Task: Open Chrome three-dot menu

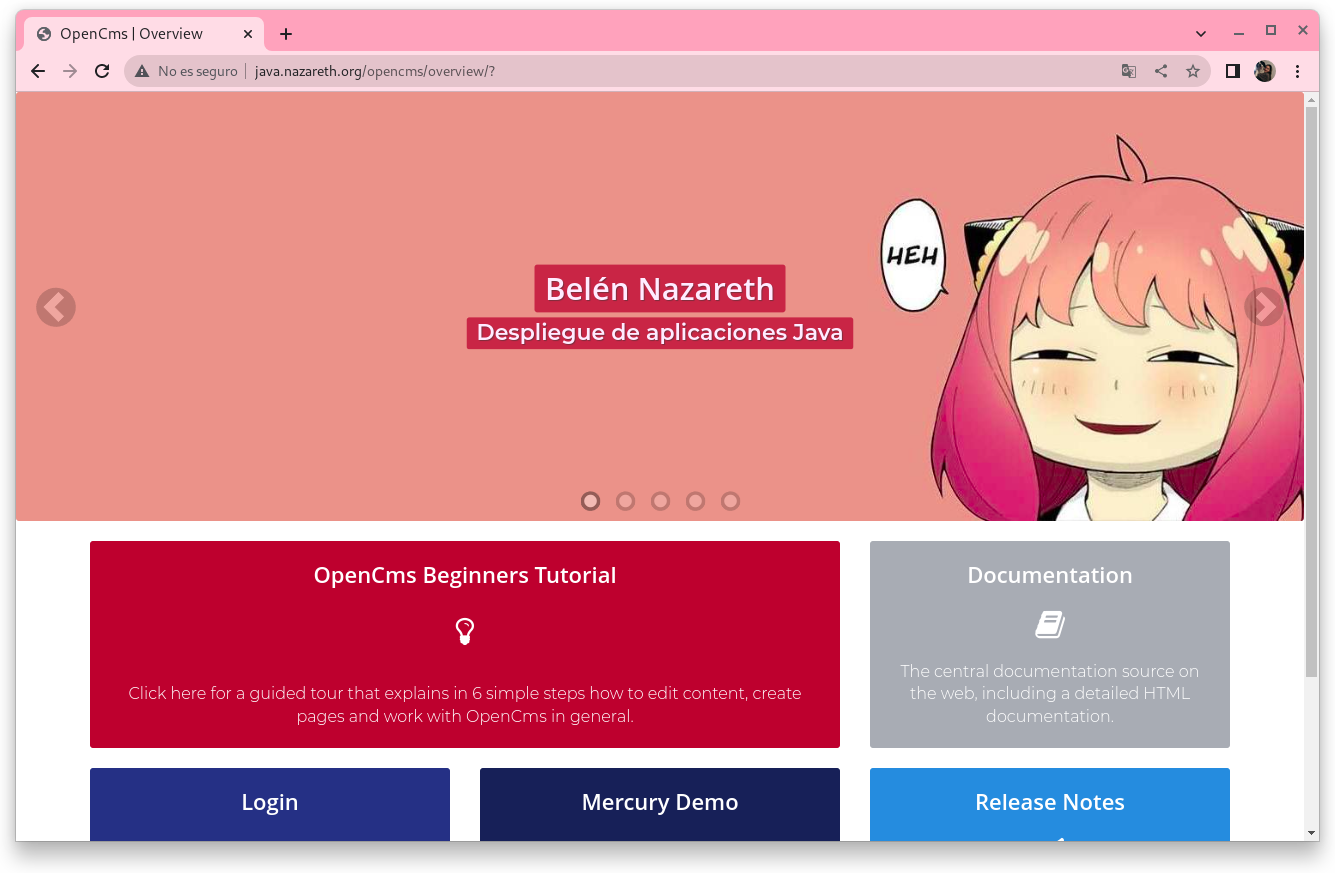Action: click(1297, 71)
